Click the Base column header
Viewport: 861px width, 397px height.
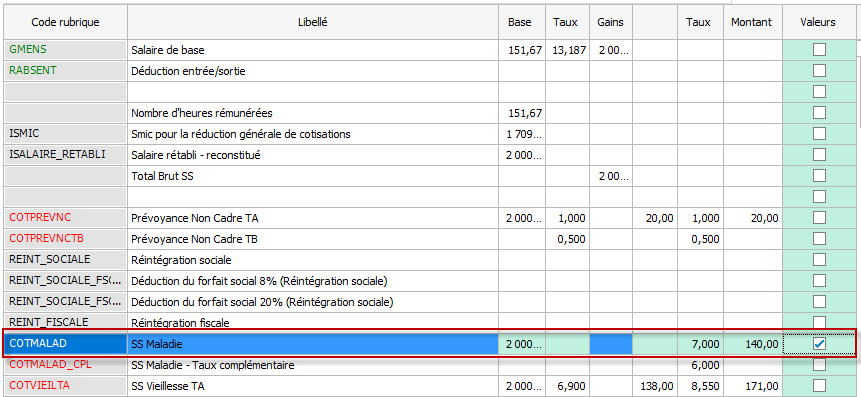519,23
